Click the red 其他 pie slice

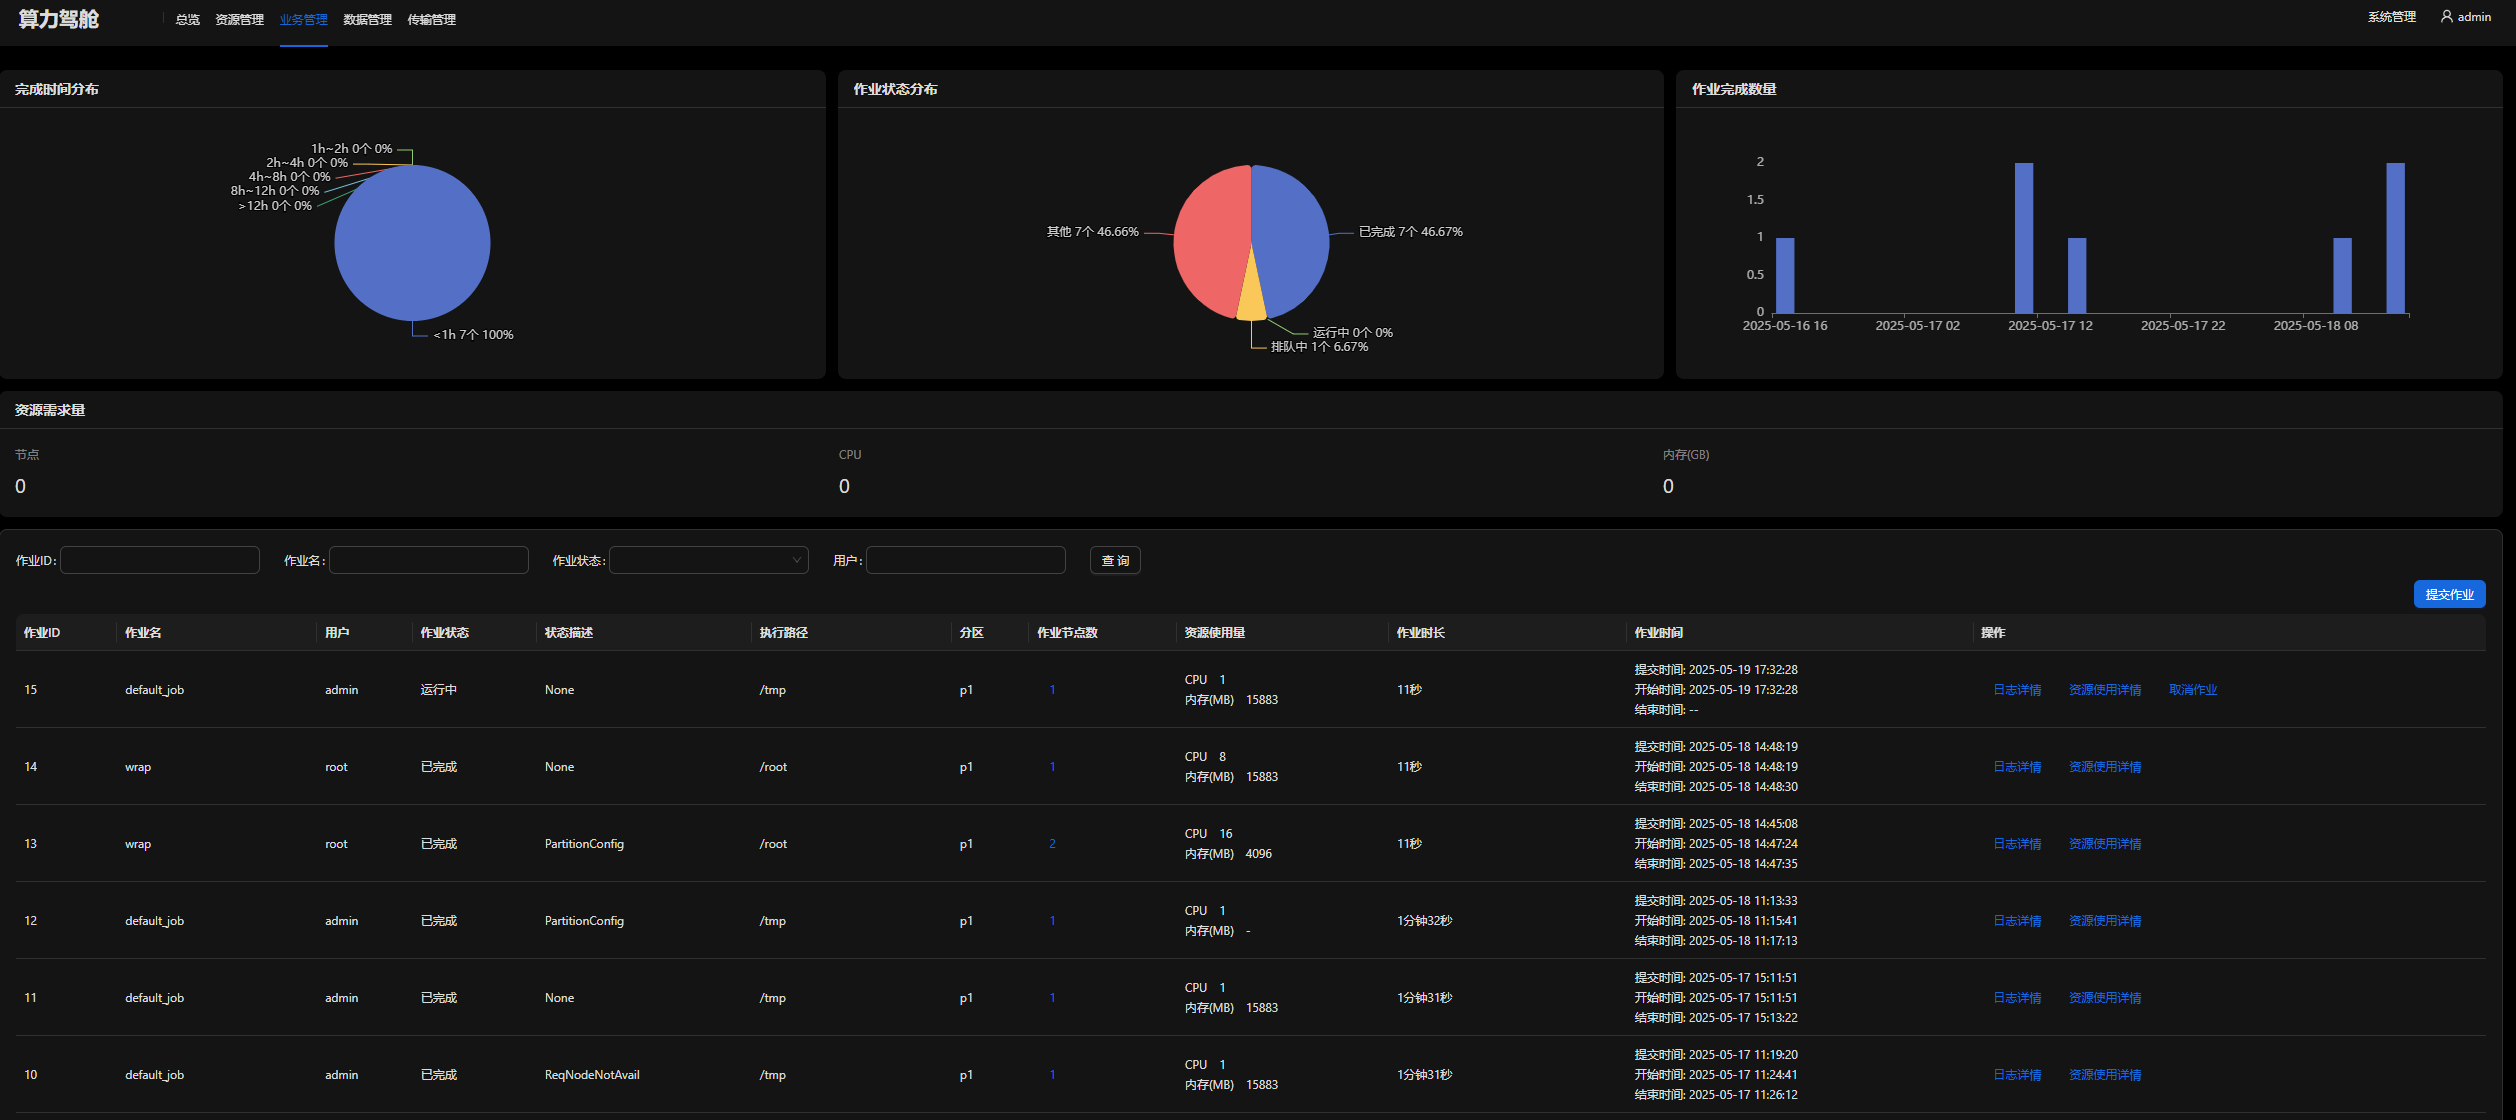(1210, 240)
